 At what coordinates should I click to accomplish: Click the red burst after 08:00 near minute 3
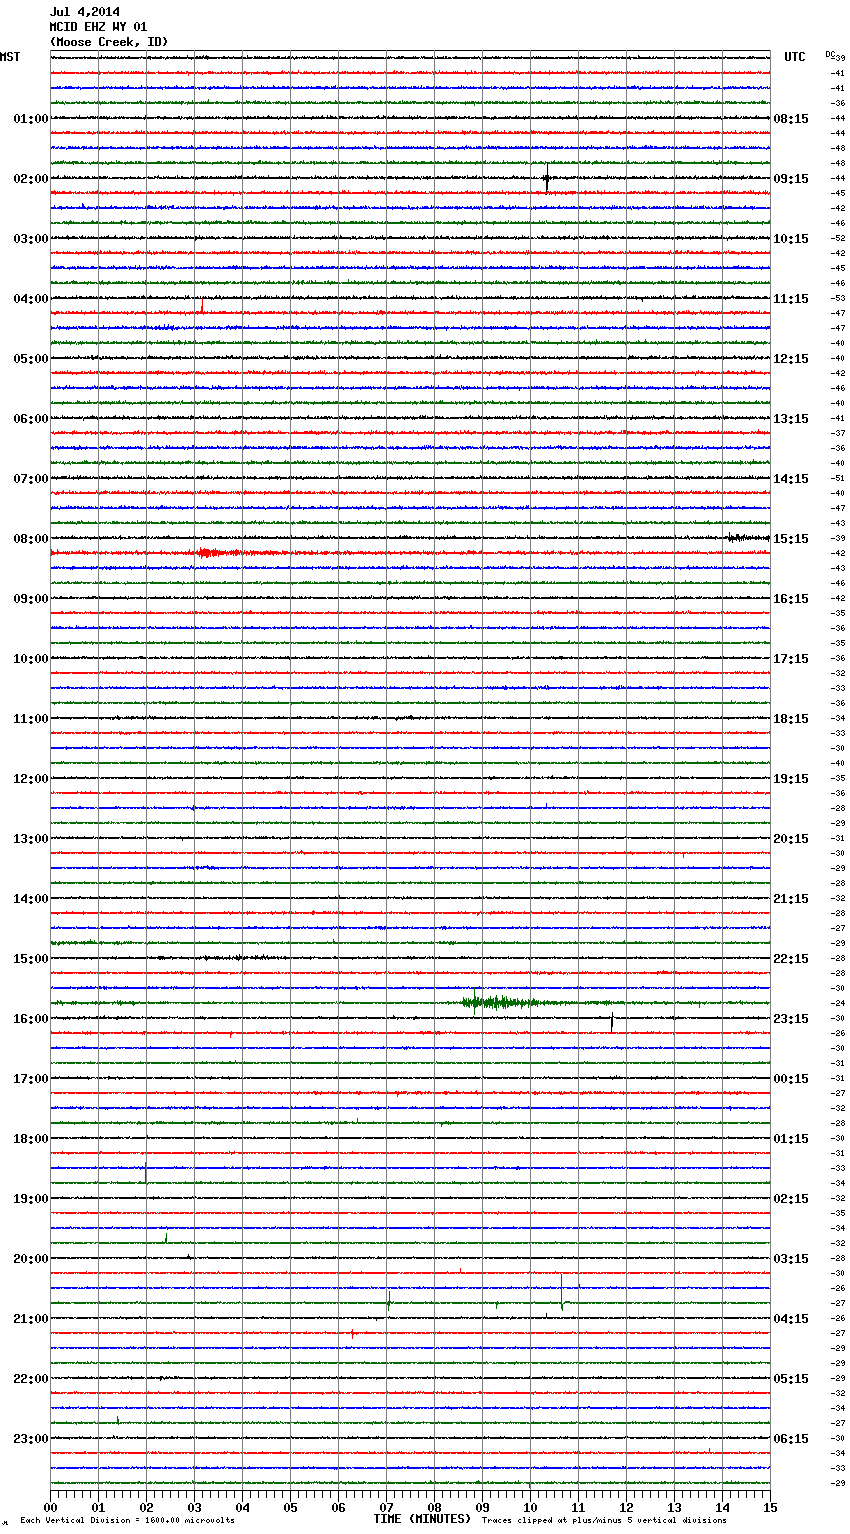coord(218,552)
